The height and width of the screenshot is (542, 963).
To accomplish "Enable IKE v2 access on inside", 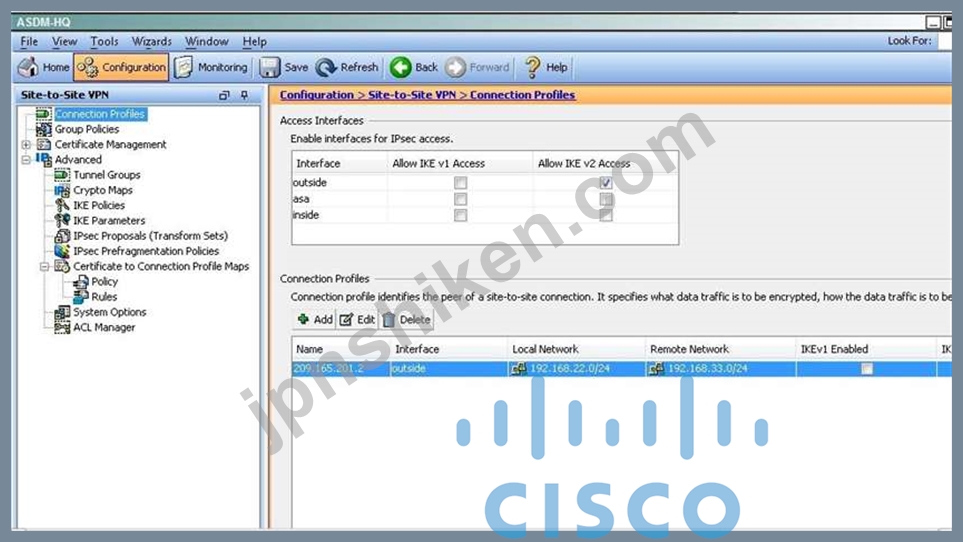I will tap(606, 215).
